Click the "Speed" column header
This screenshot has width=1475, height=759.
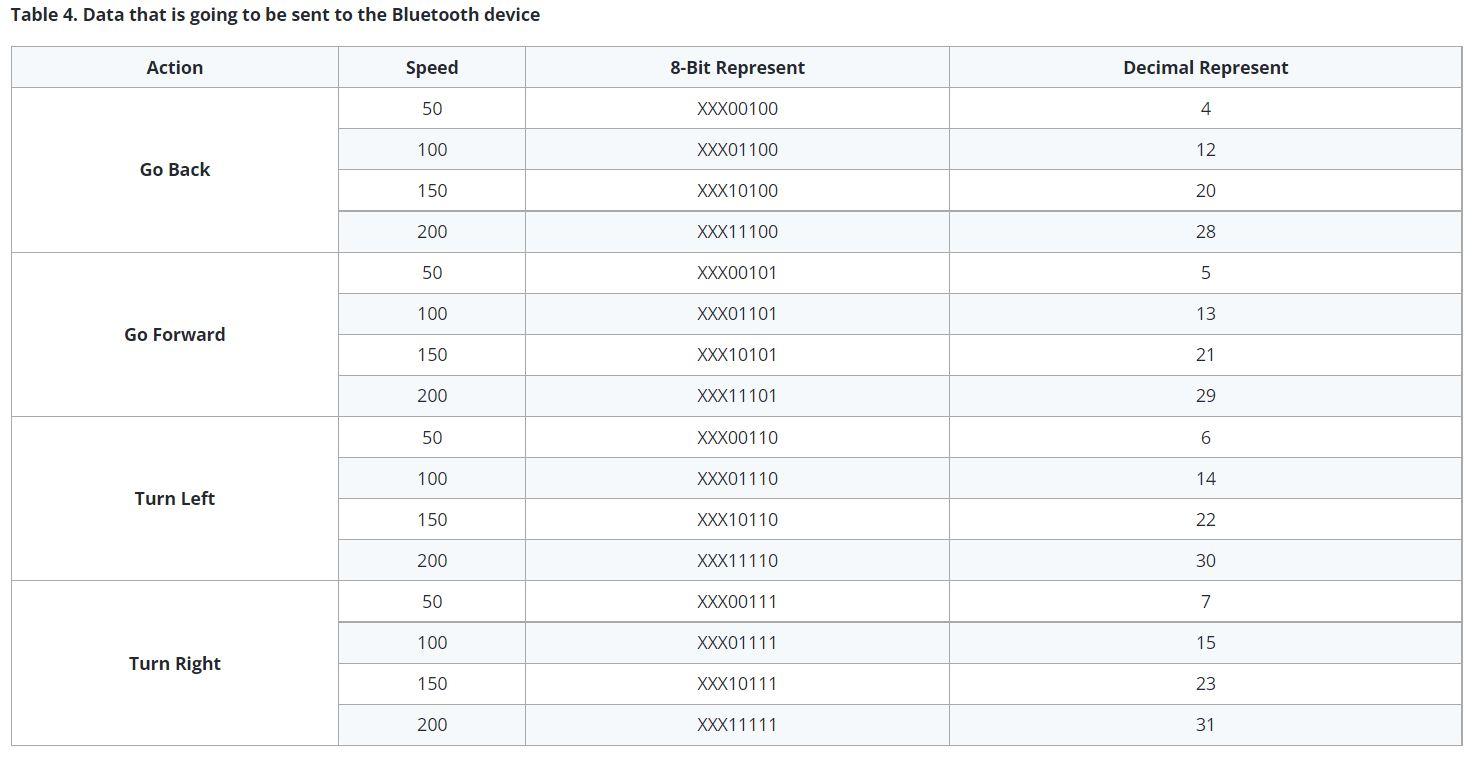click(432, 68)
